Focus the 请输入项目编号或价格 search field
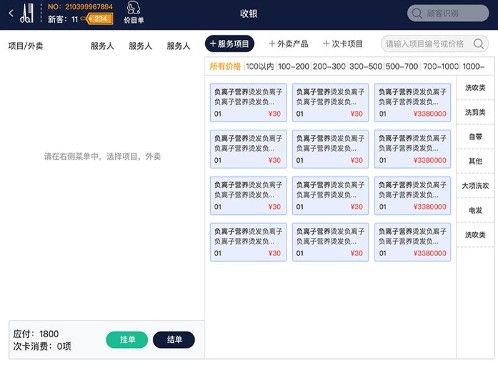This screenshot has width=498, height=368. pos(435,44)
